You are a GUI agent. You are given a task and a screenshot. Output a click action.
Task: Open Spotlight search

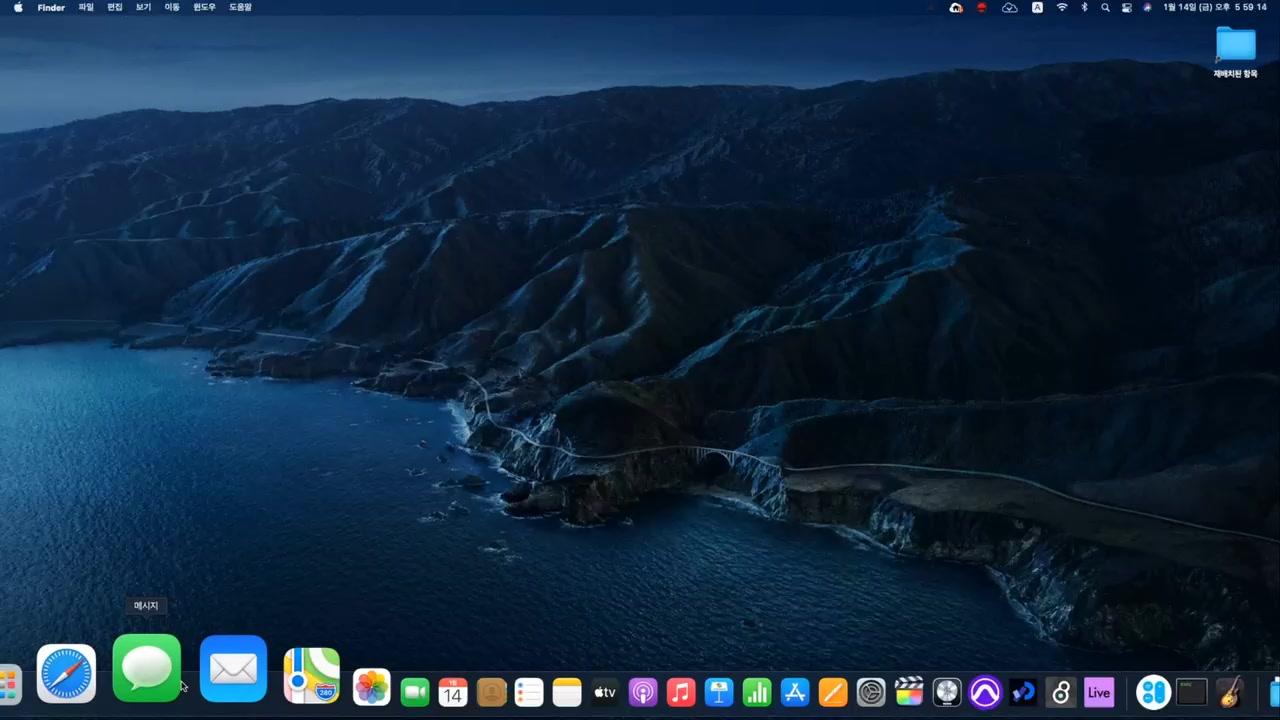point(1105,7)
